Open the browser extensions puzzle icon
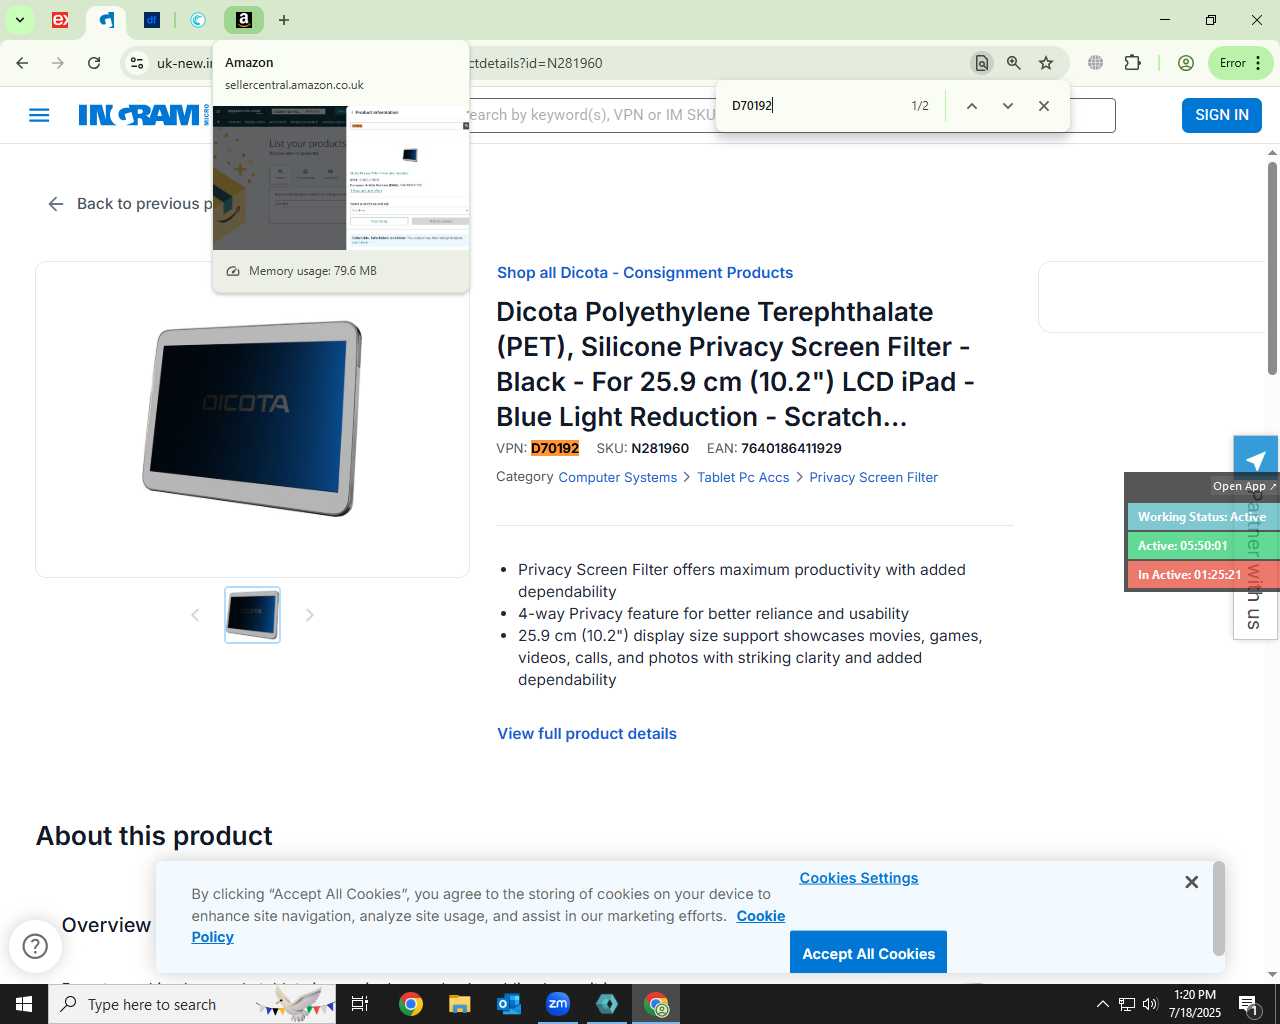The width and height of the screenshot is (1280, 1024). (1132, 63)
